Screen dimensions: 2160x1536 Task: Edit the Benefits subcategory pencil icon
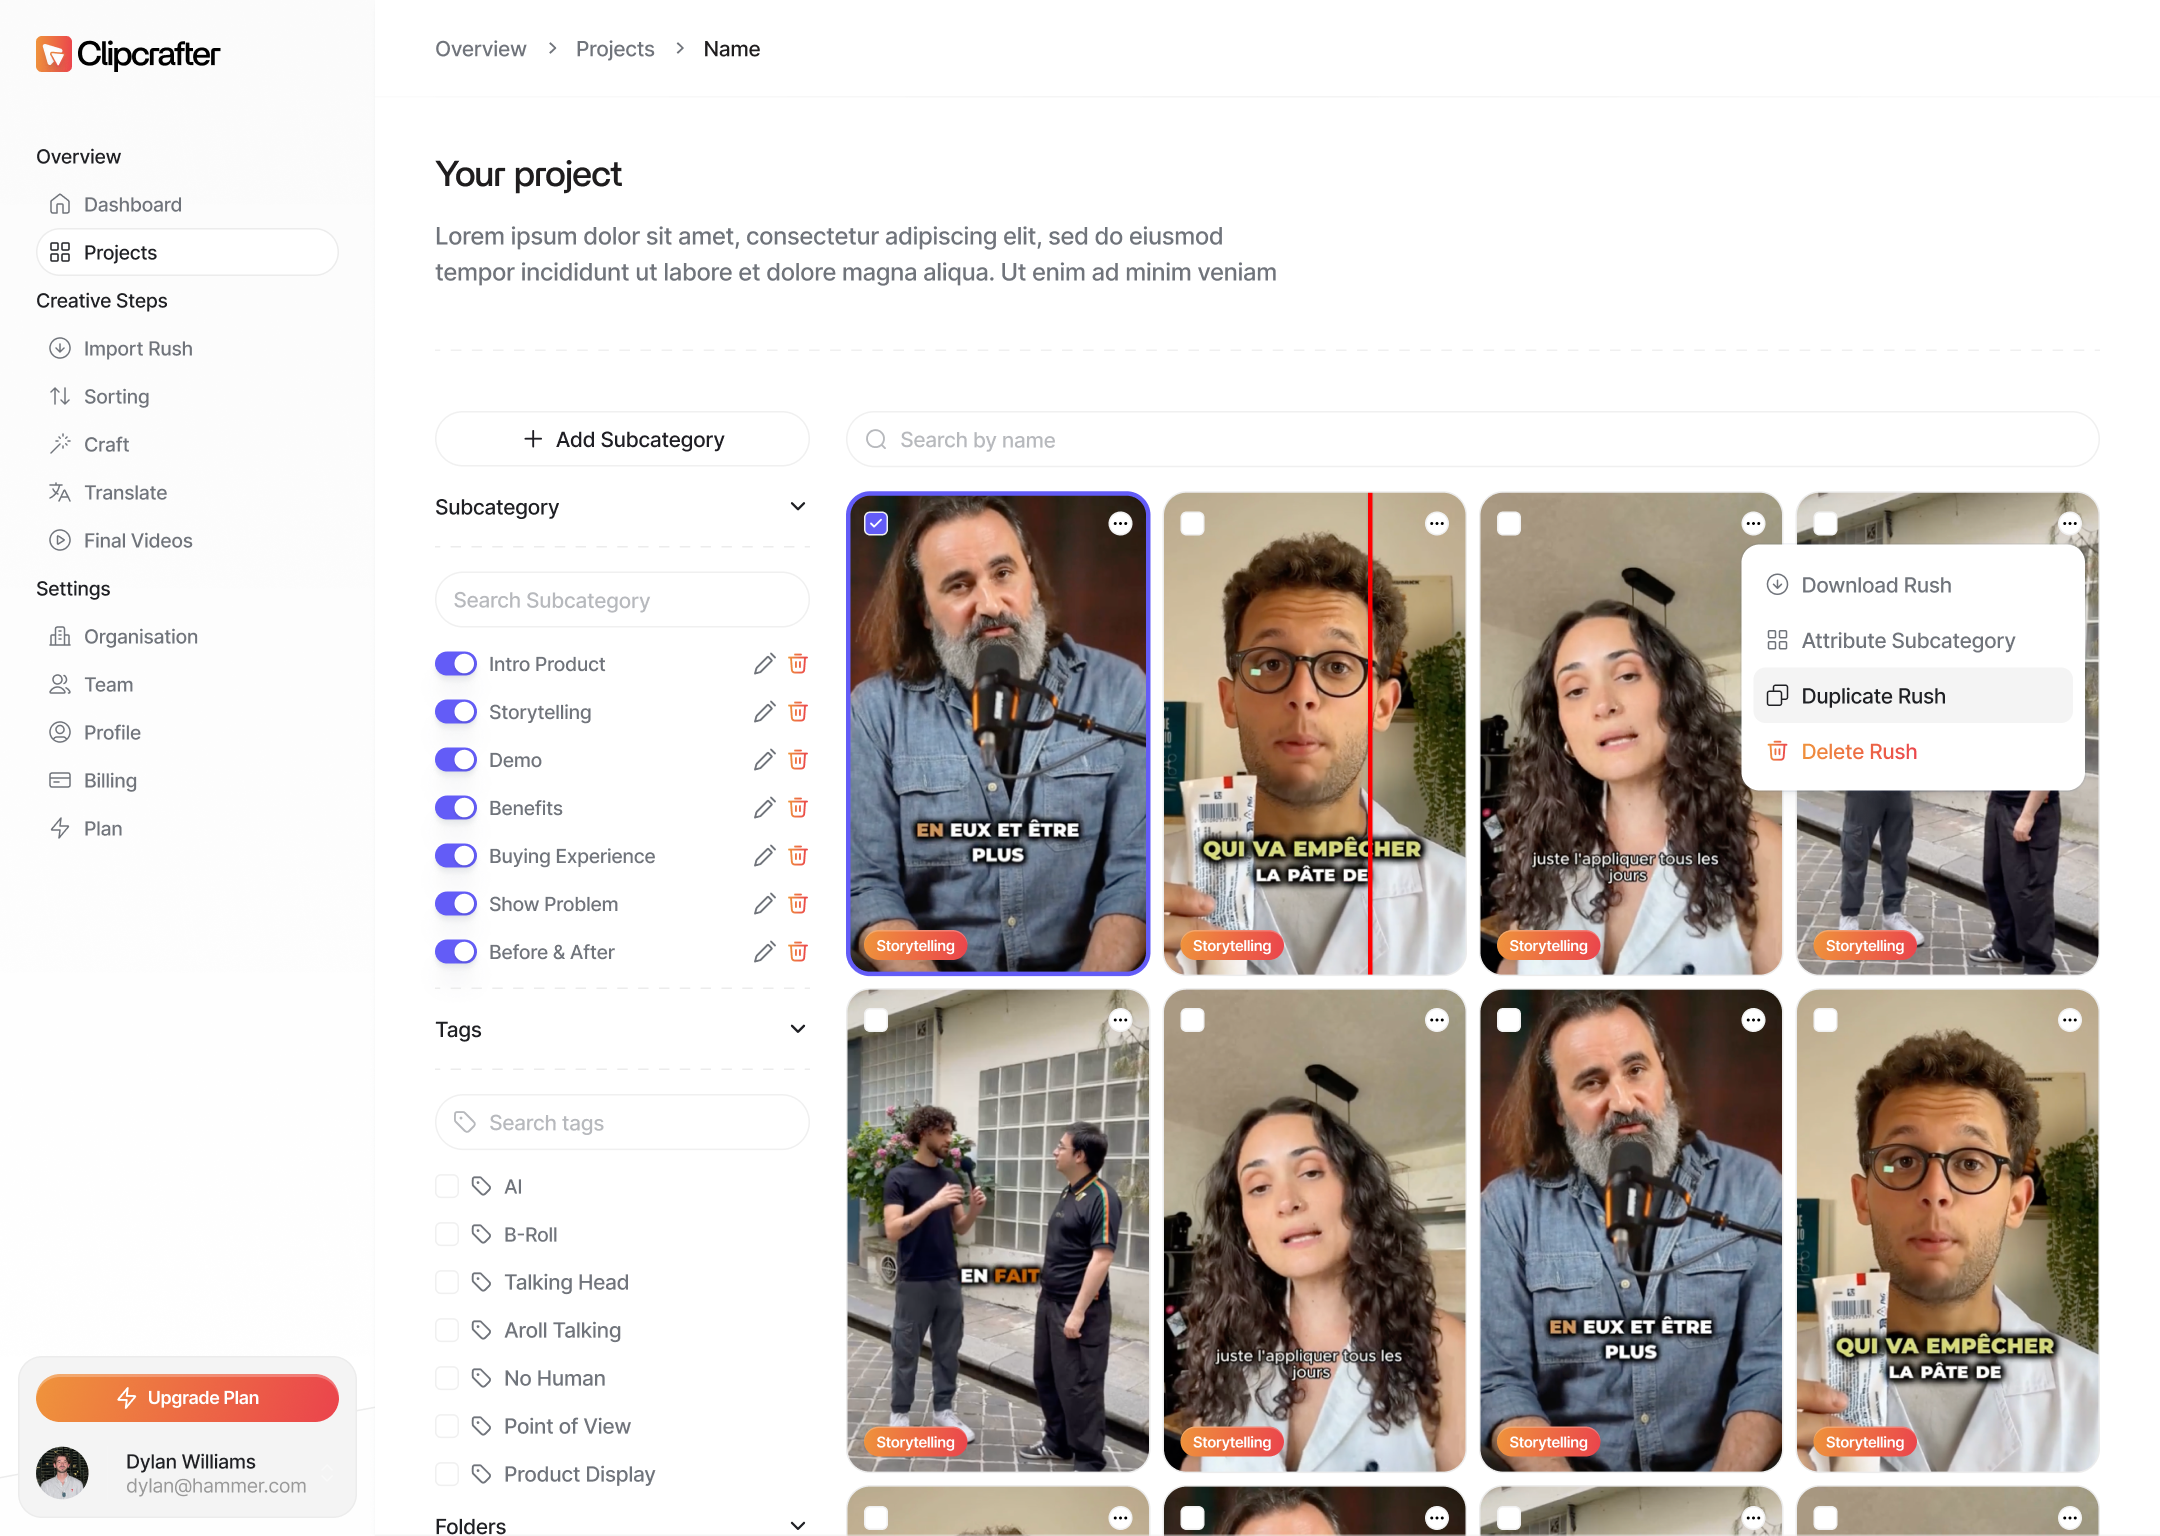pos(764,808)
